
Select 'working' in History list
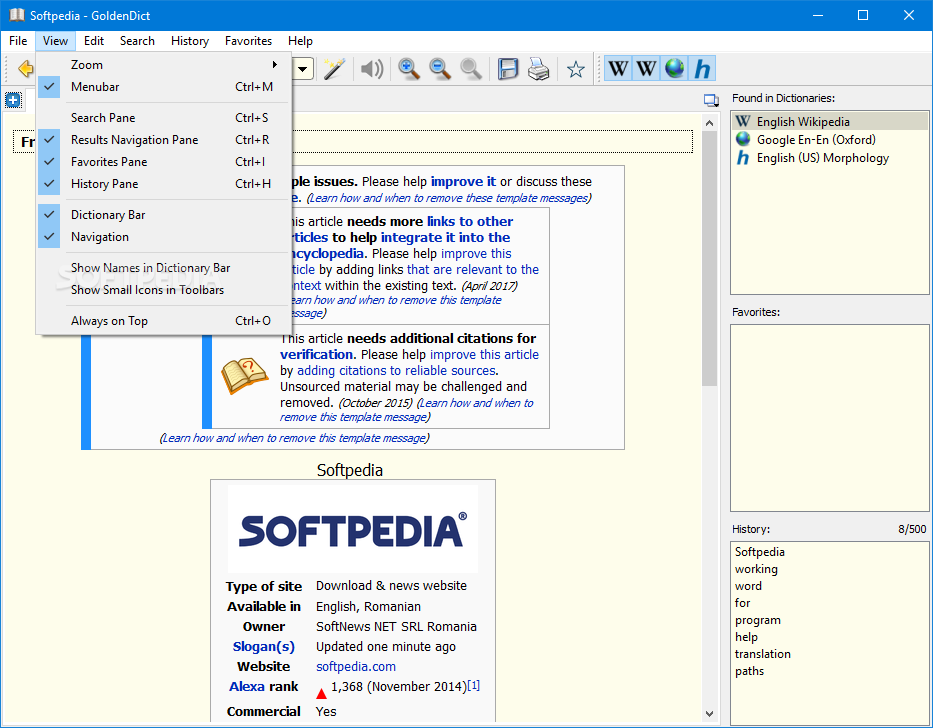pyautogui.click(x=756, y=569)
